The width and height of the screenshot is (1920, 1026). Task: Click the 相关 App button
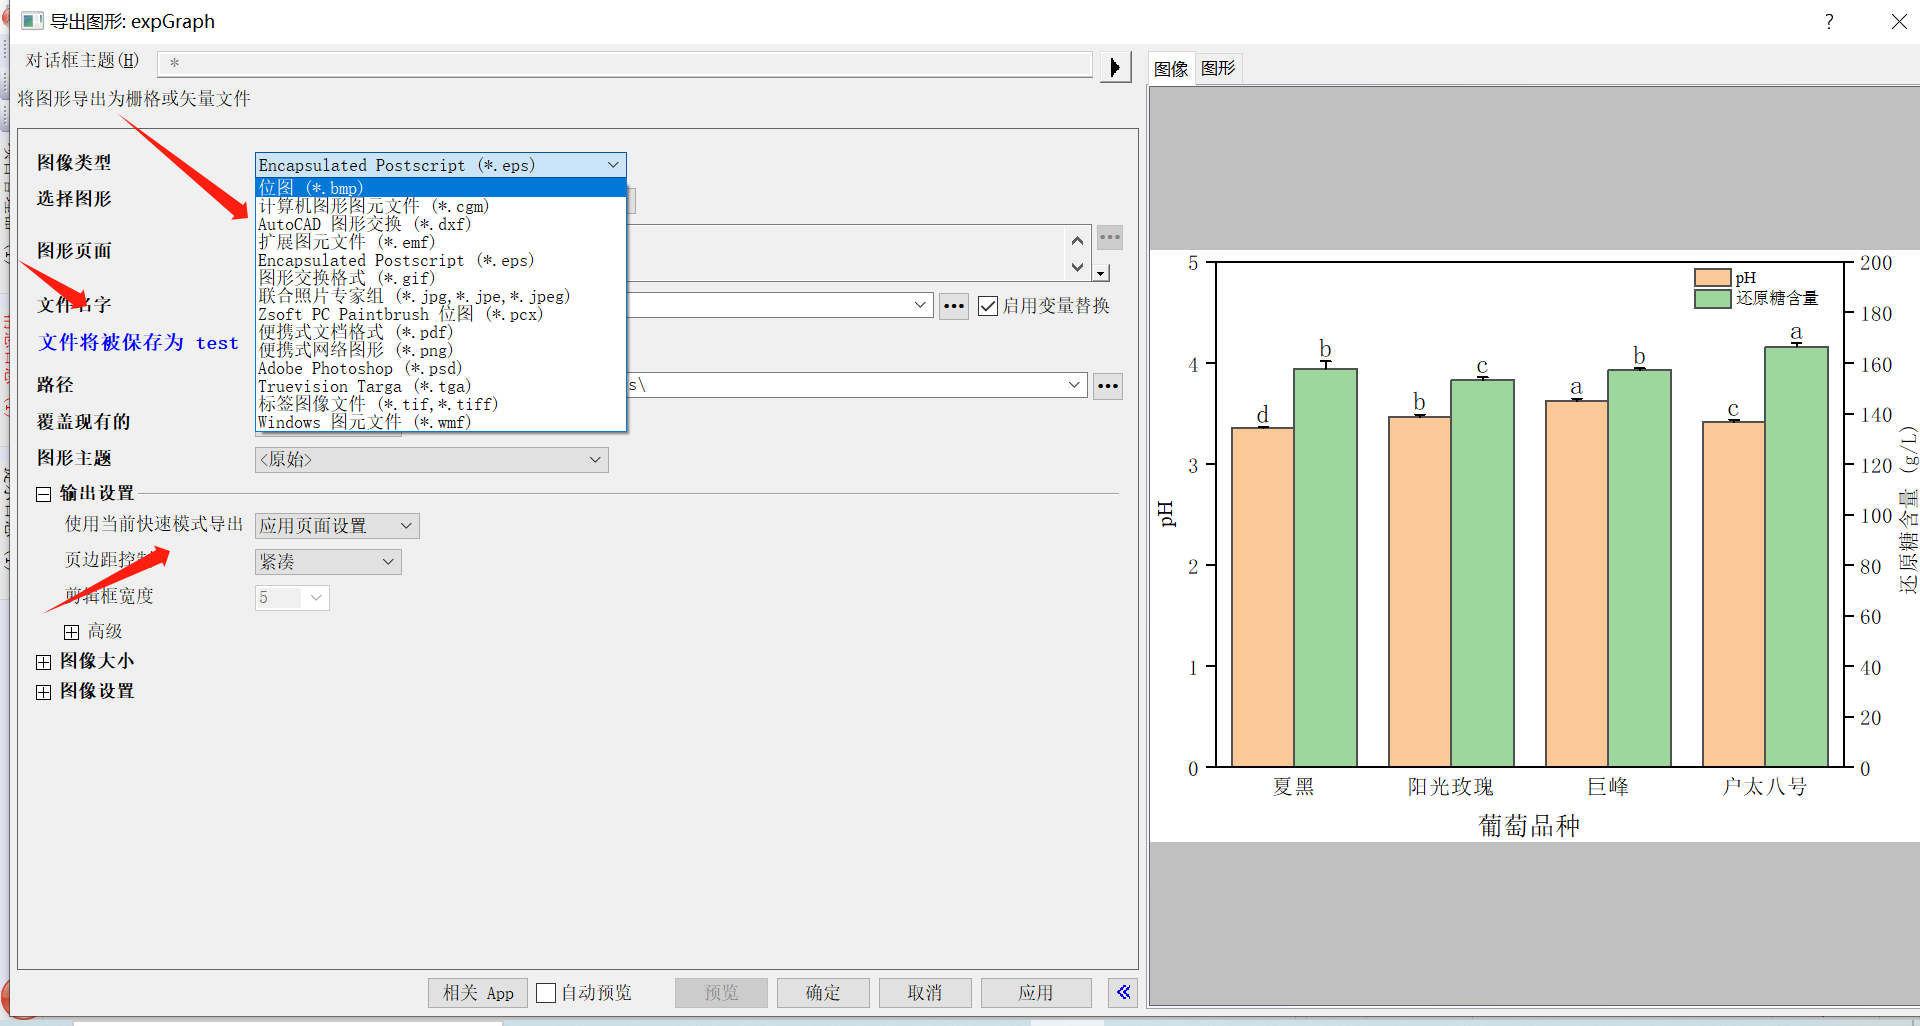click(478, 993)
